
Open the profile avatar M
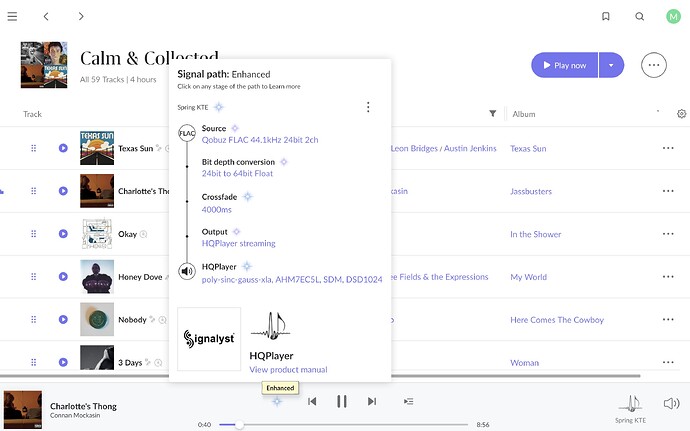[x=673, y=17]
